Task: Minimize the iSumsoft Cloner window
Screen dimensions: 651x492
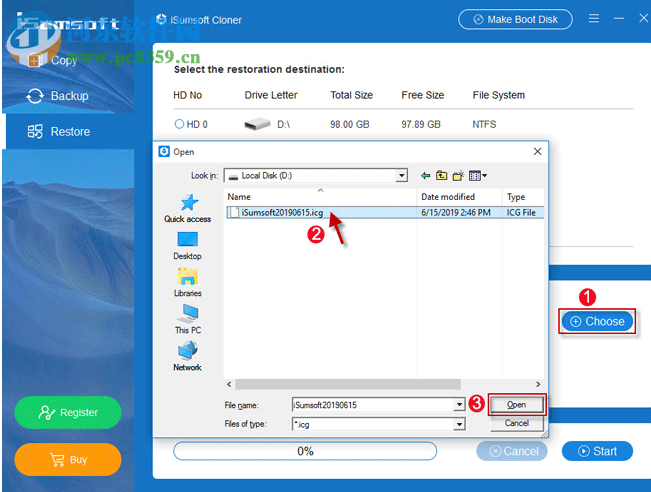Action: click(x=619, y=19)
